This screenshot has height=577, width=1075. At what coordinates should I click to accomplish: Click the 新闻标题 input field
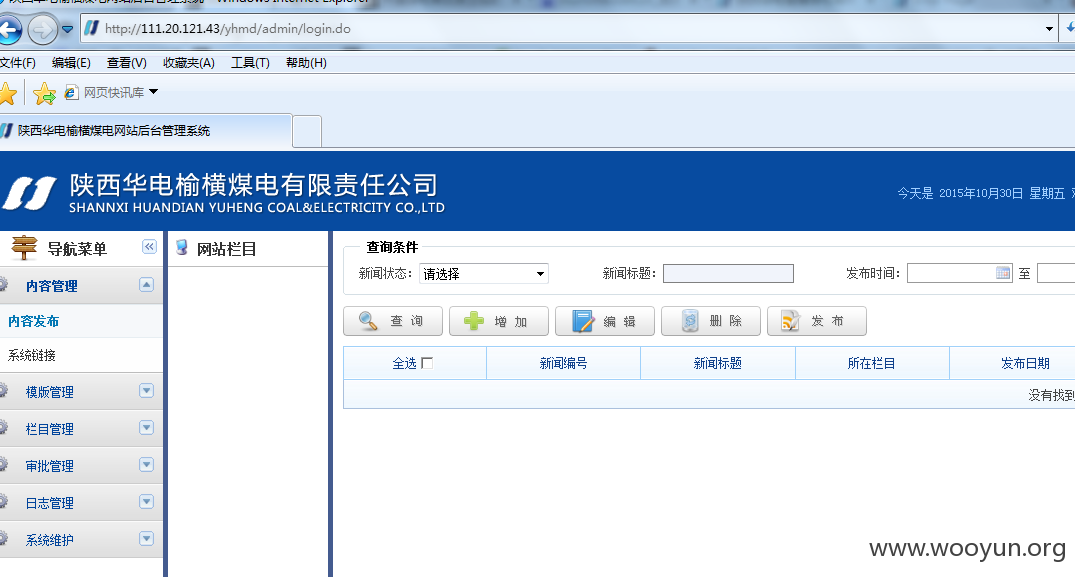pos(728,273)
